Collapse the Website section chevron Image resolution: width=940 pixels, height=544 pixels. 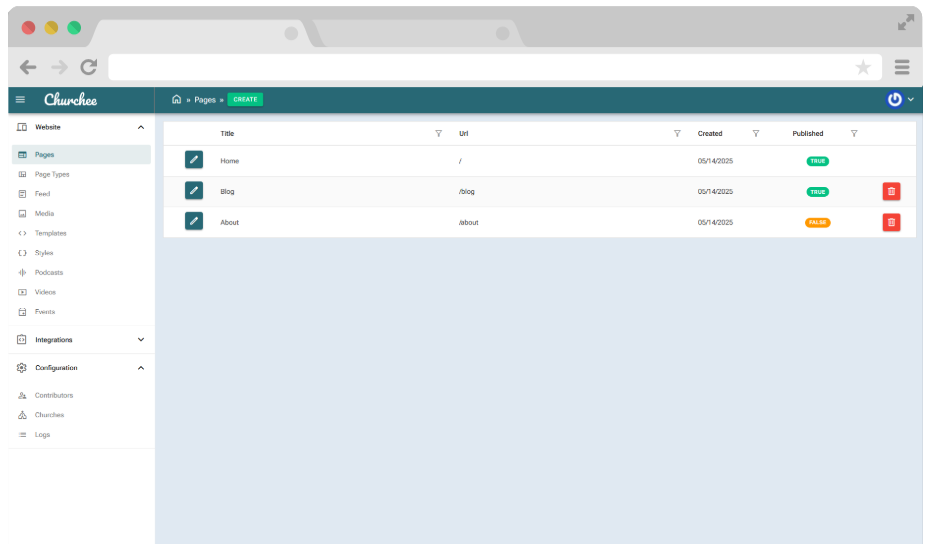[x=141, y=127]
